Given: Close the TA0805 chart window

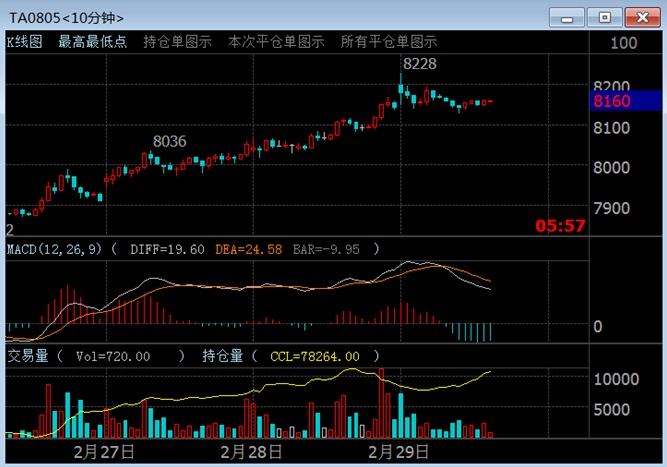Looking at the screenshot, I should (642, 18).
